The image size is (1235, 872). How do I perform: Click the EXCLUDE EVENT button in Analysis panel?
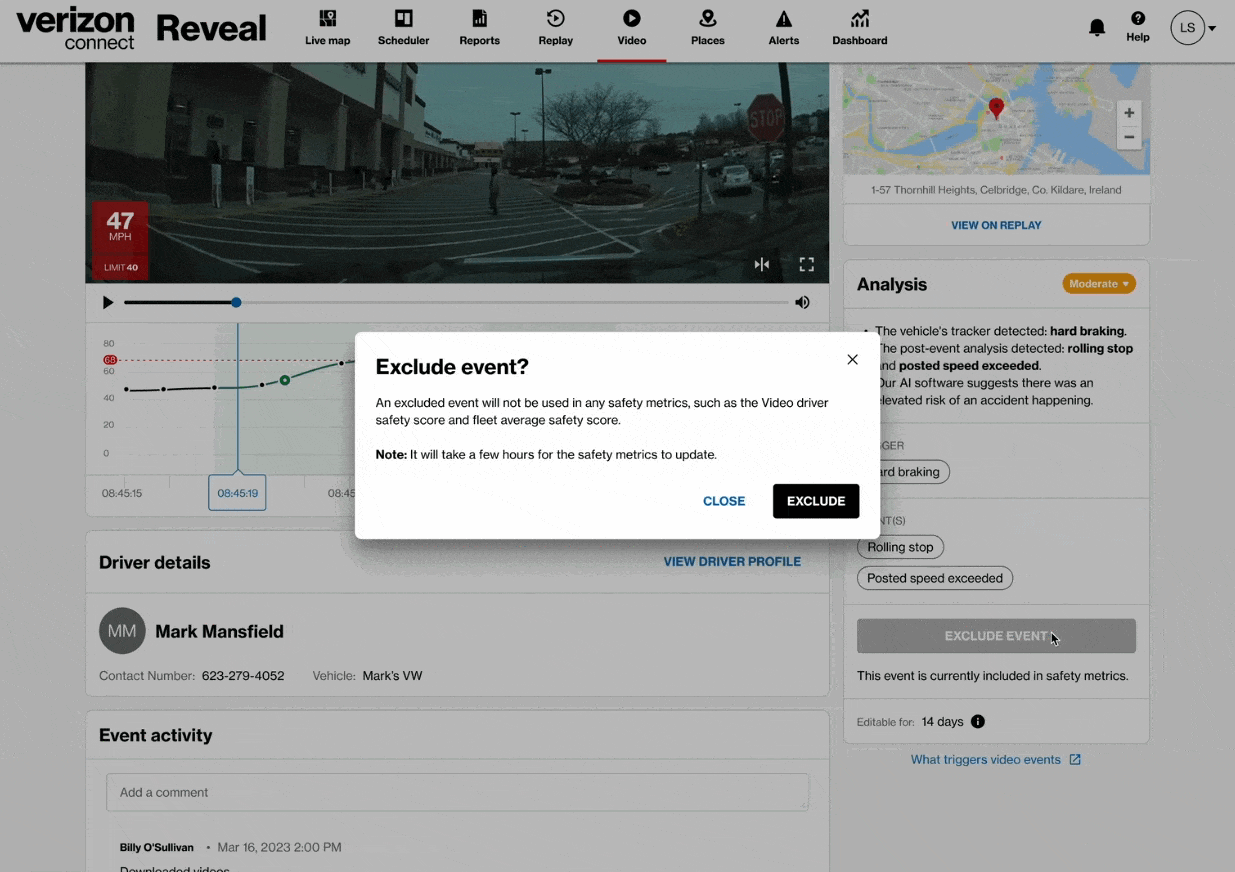[996, 636]
